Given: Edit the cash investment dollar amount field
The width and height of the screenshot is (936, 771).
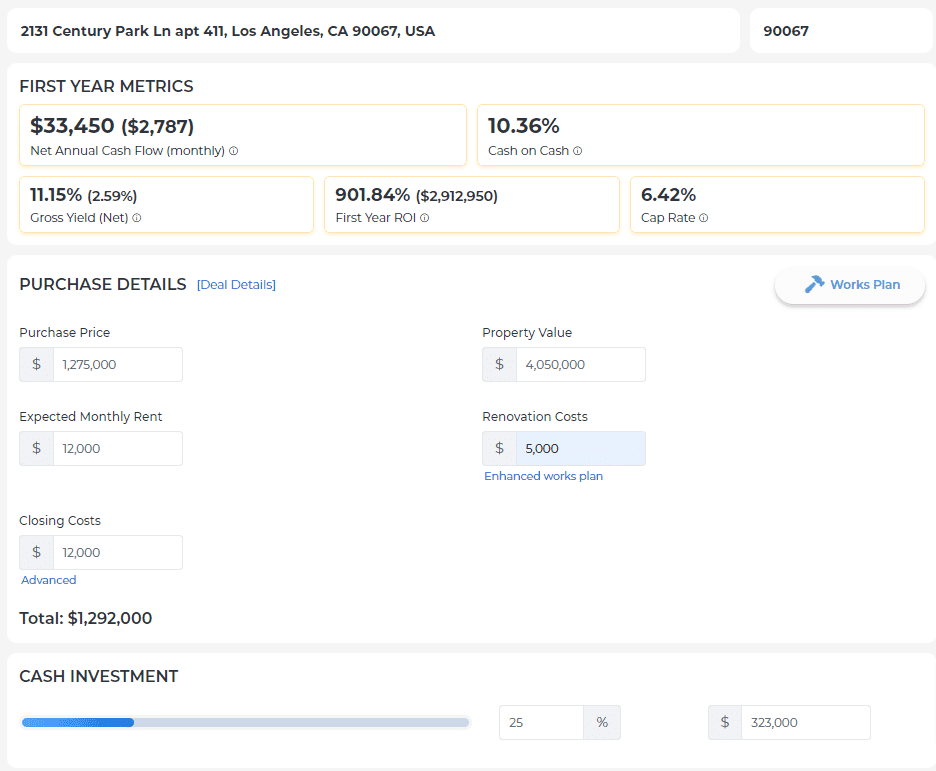Looking at the screenshot, I should [806, 723].
